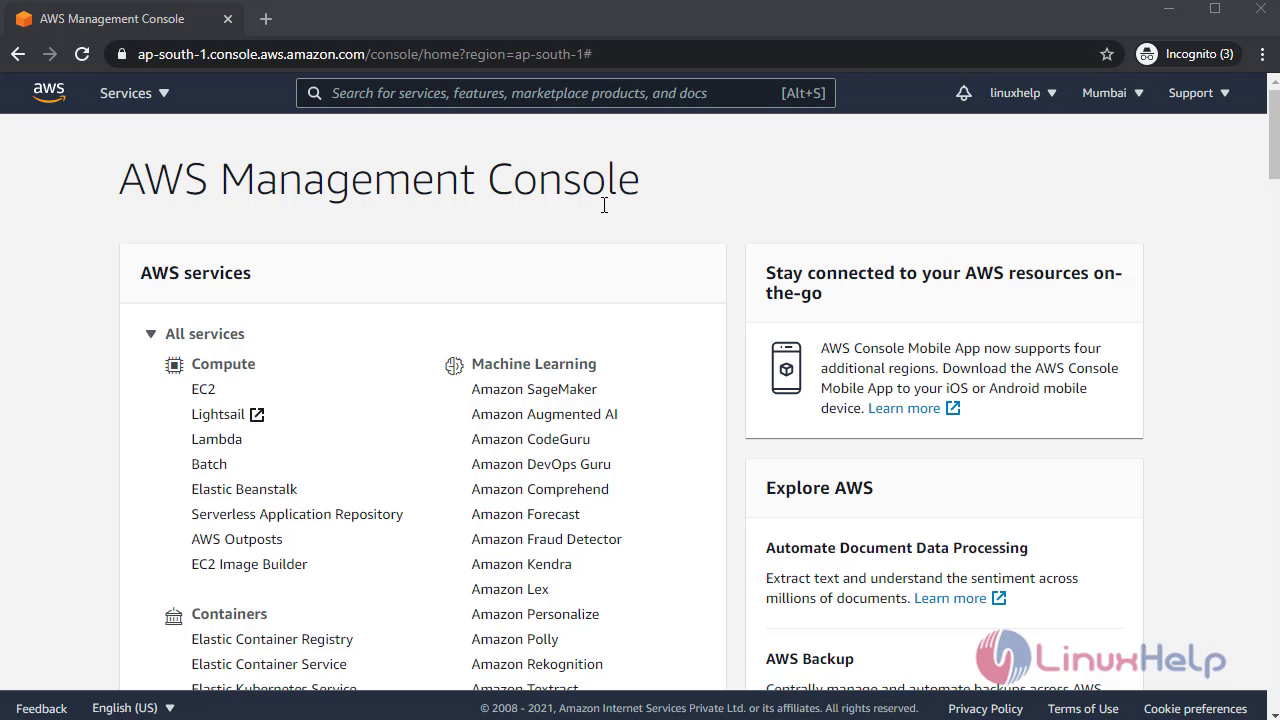This screenshot has width=1280, height=720.
Task: Open the Lambda service
Action: pos(216,439)
